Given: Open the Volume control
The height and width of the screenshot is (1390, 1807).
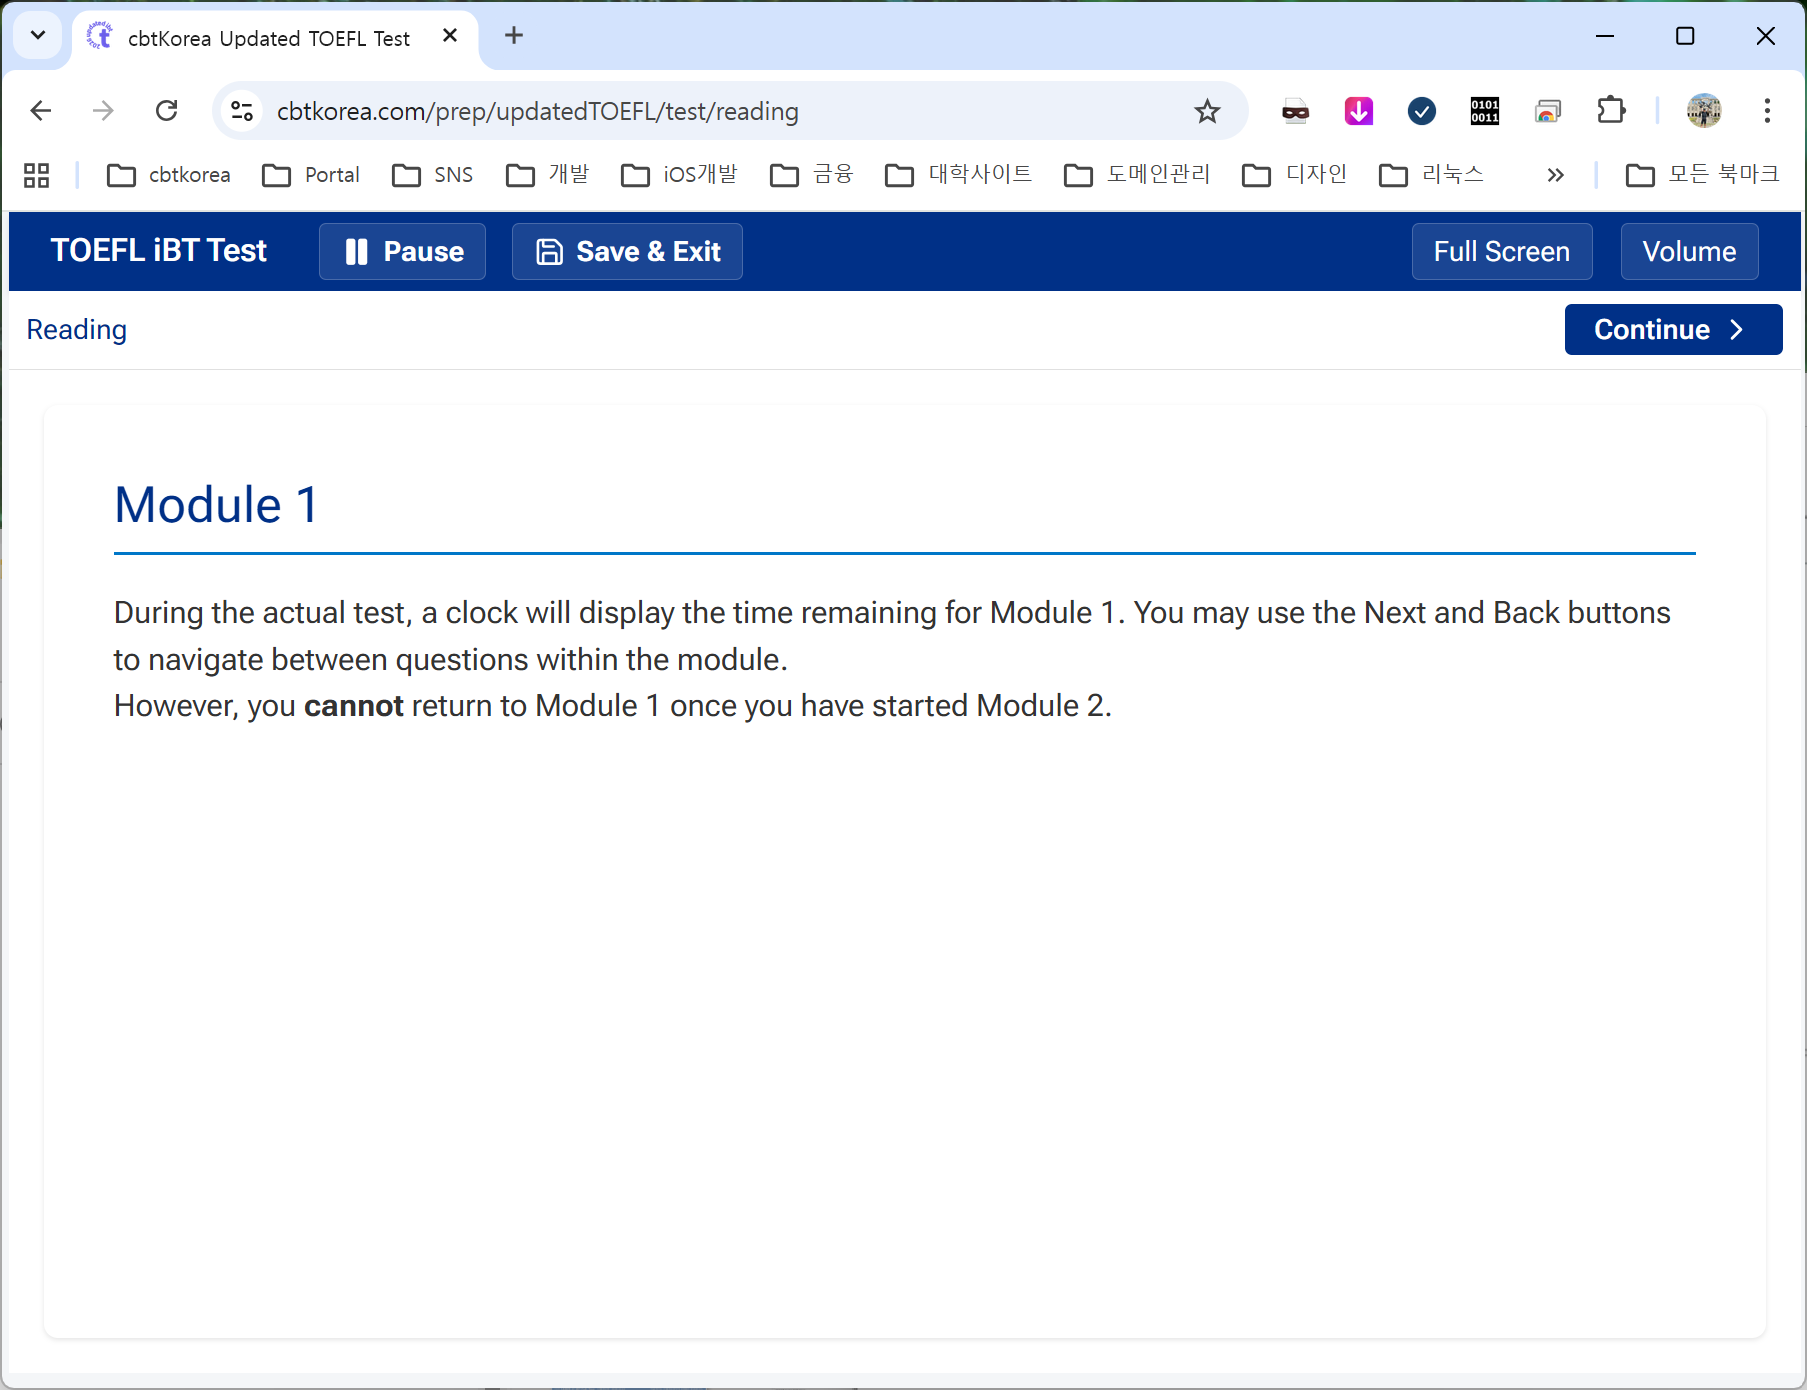Looking at the screenshot, I should click(x=1688, y=251).
